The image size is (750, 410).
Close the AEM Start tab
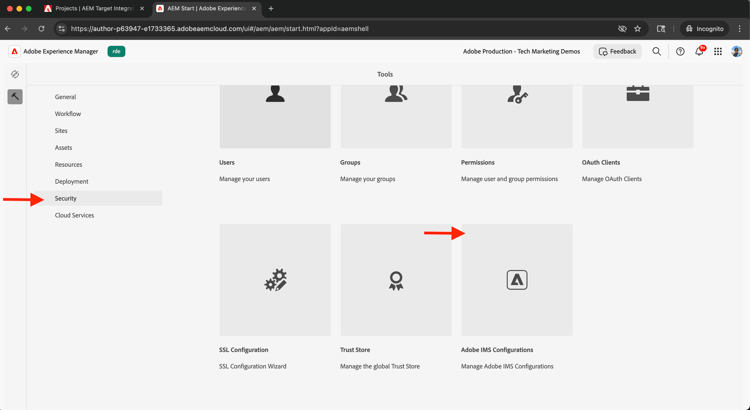(x=254, y=9)
